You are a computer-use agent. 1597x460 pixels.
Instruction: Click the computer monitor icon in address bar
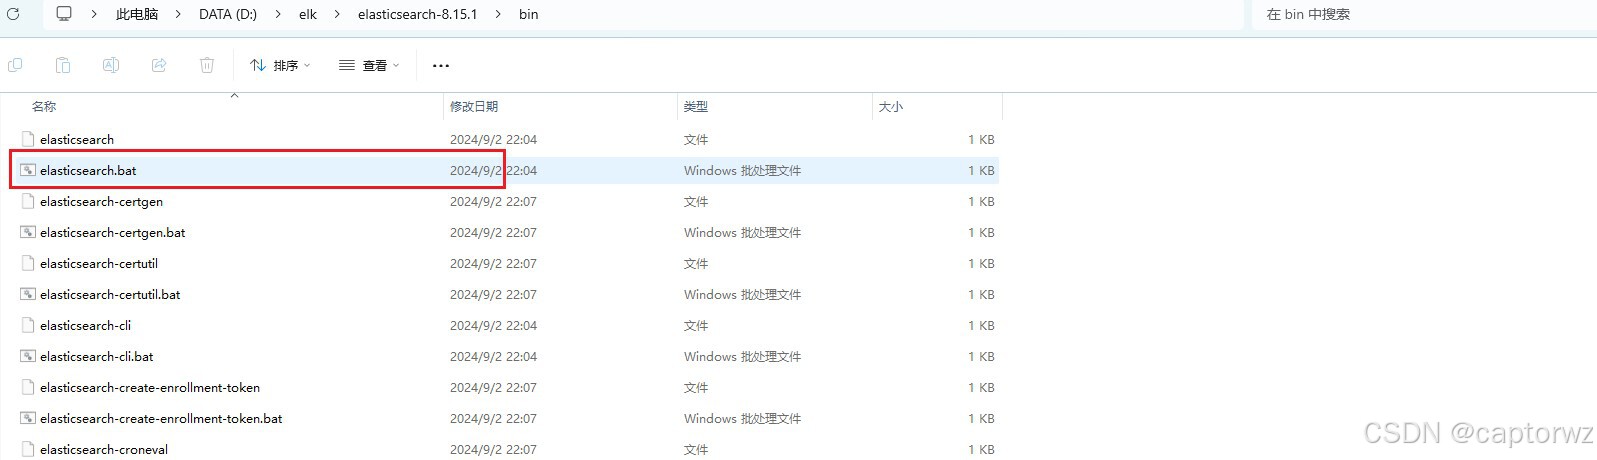pos(64,14)
